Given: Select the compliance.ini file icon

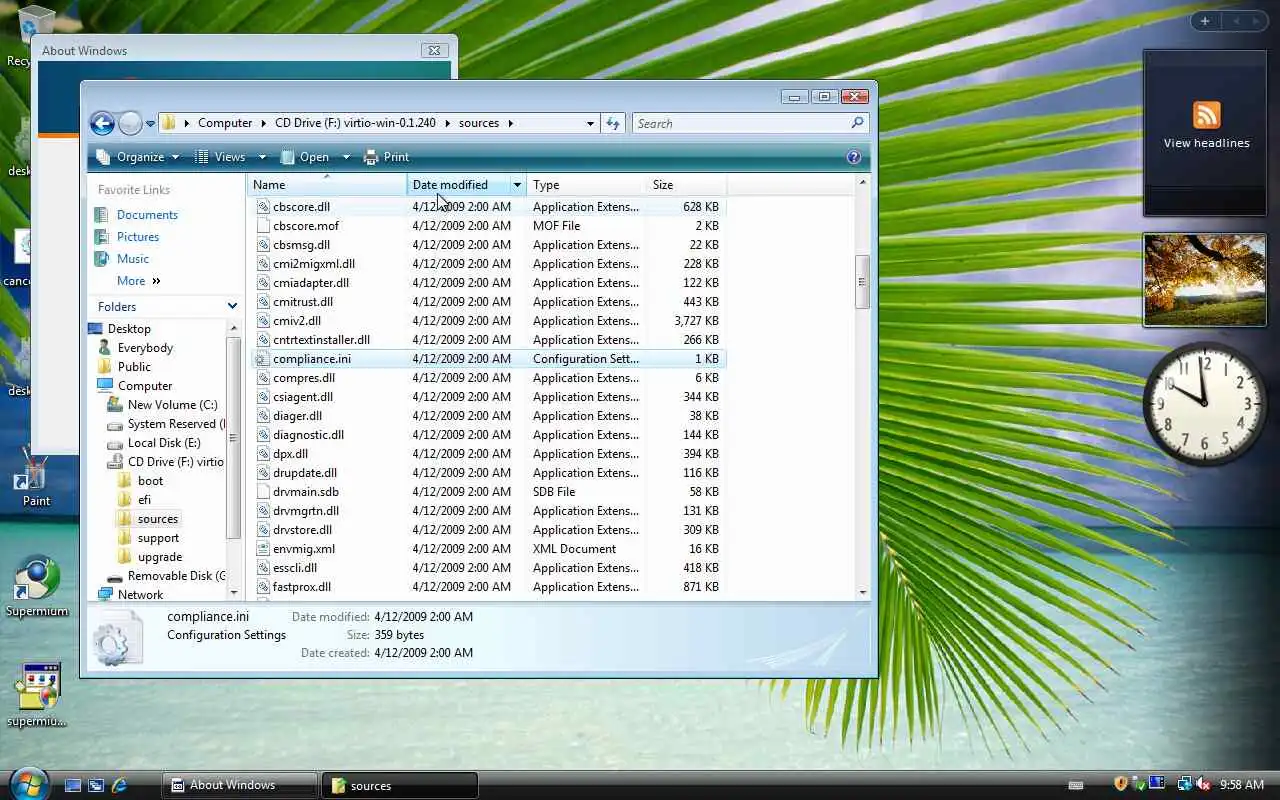Looking at the screenshot, I should 263,359.
